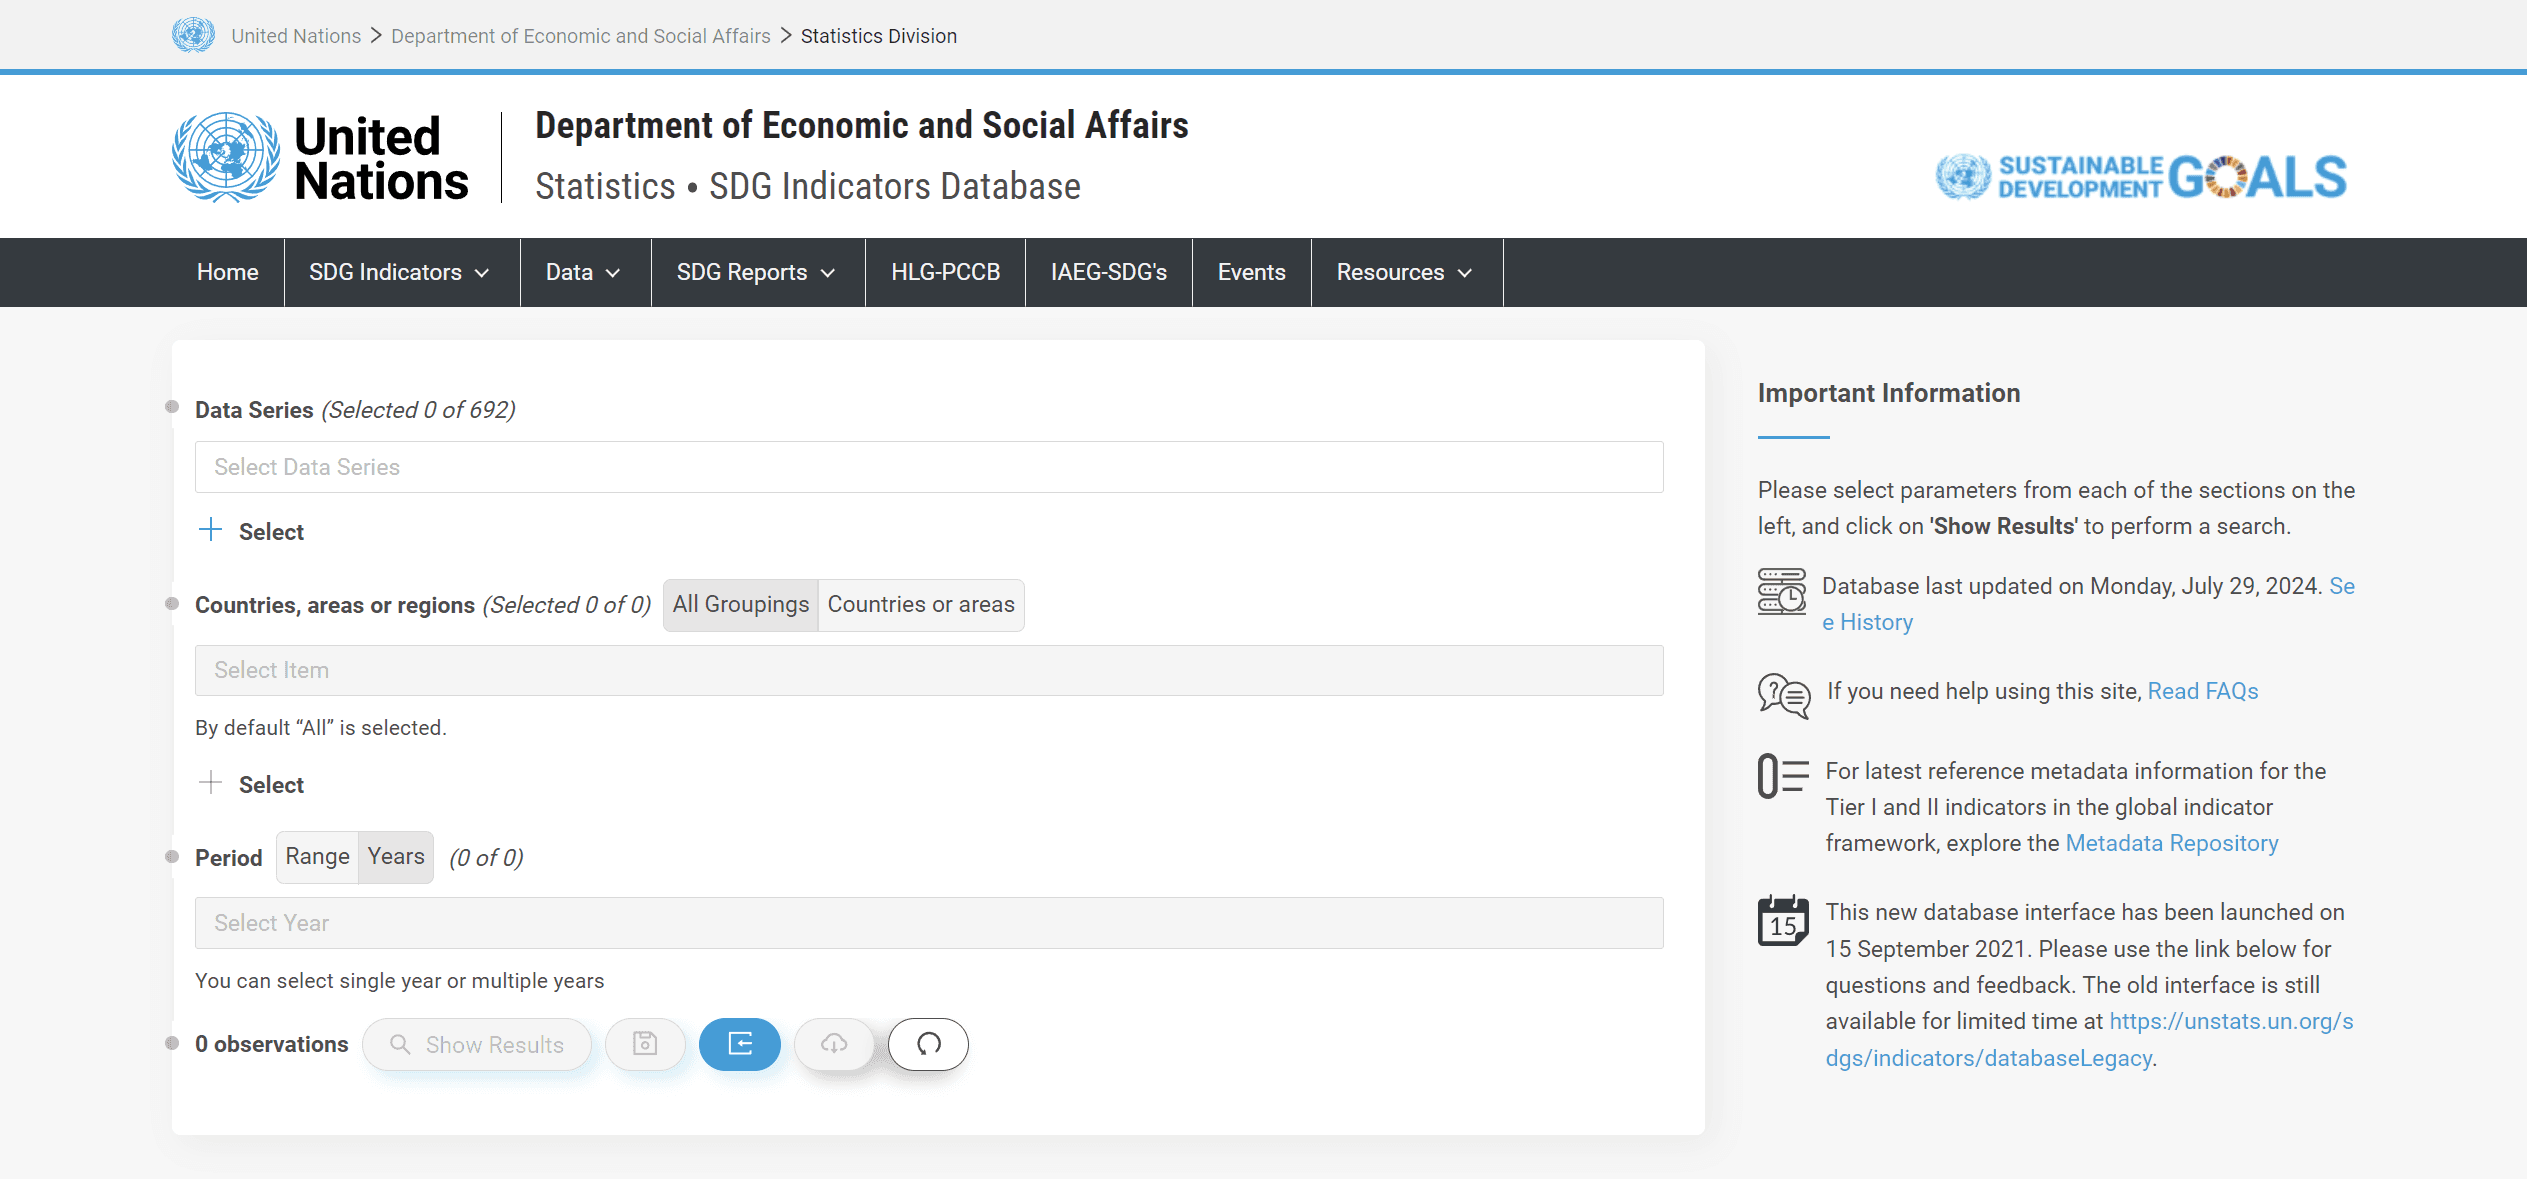Click the UN emblem in top breadcrumb
The width and height of the screenshot is (2527, 1179).
pos(193,35)
